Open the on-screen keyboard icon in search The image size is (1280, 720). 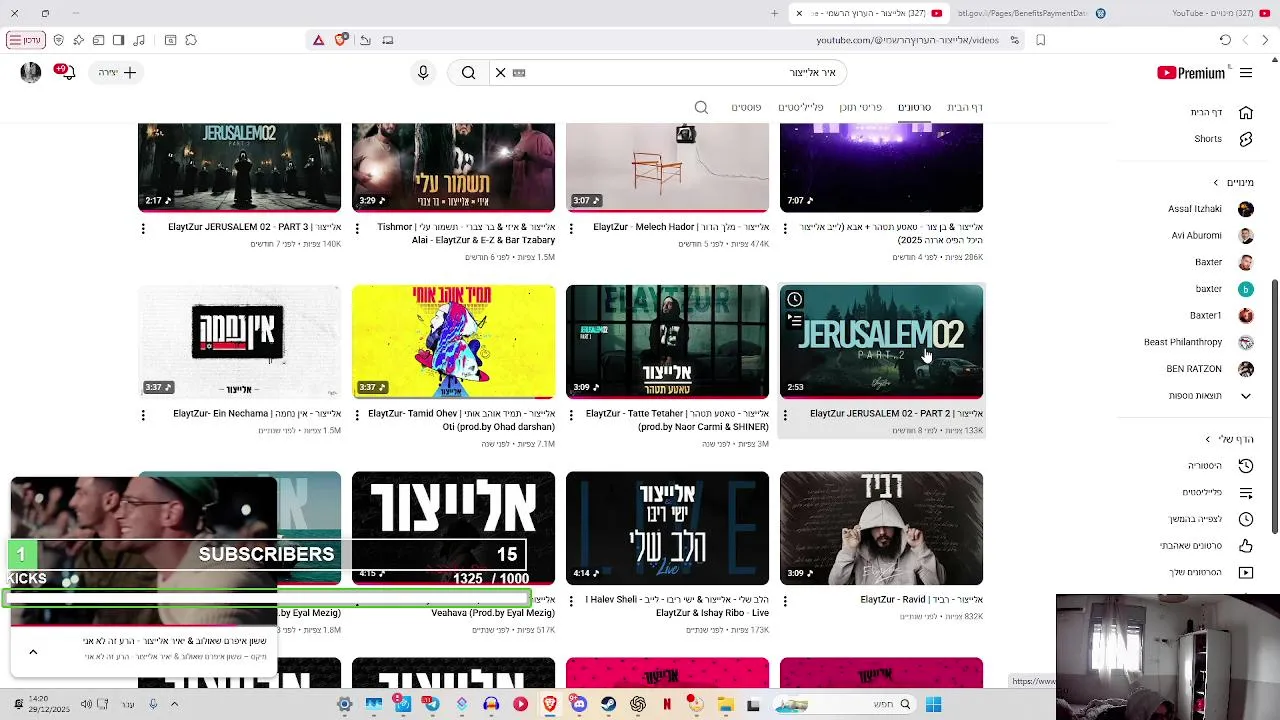(519, 73)
